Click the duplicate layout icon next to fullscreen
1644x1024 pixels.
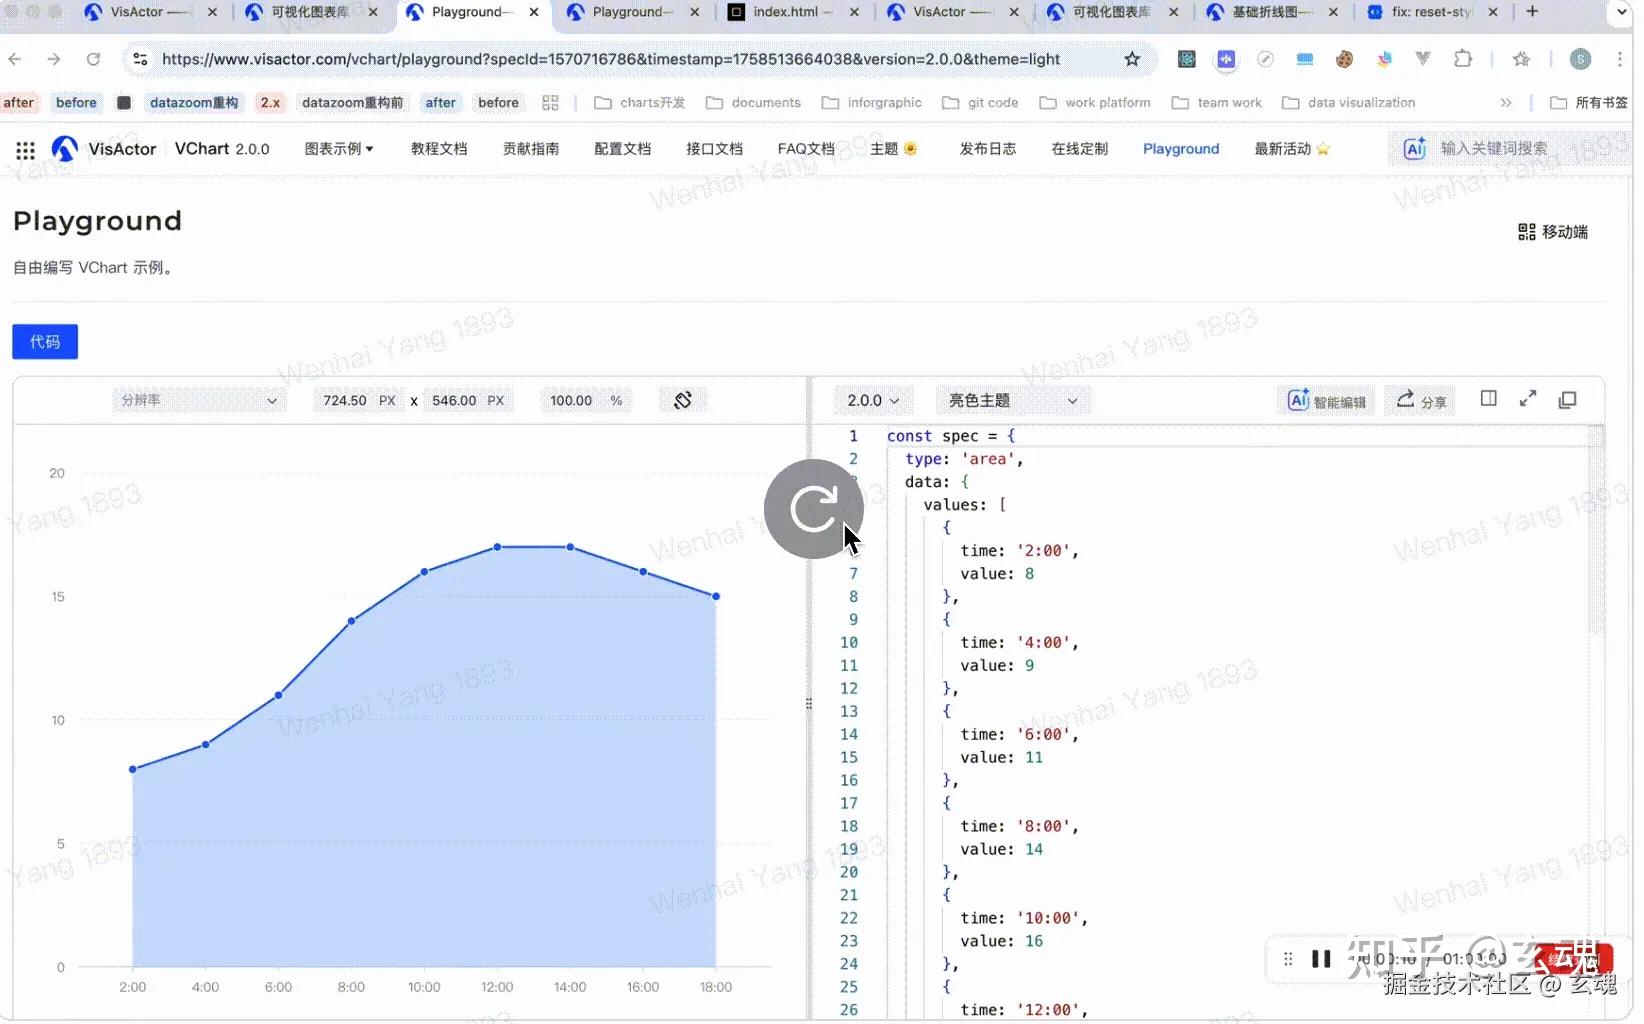tap(1567, 399)
